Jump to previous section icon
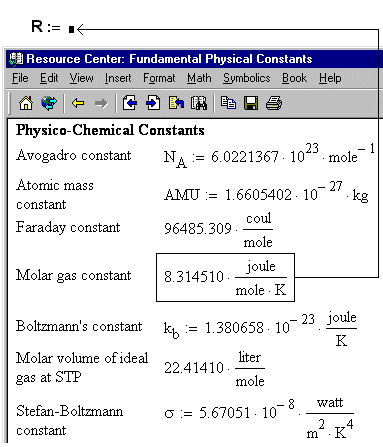 point(129,103)
